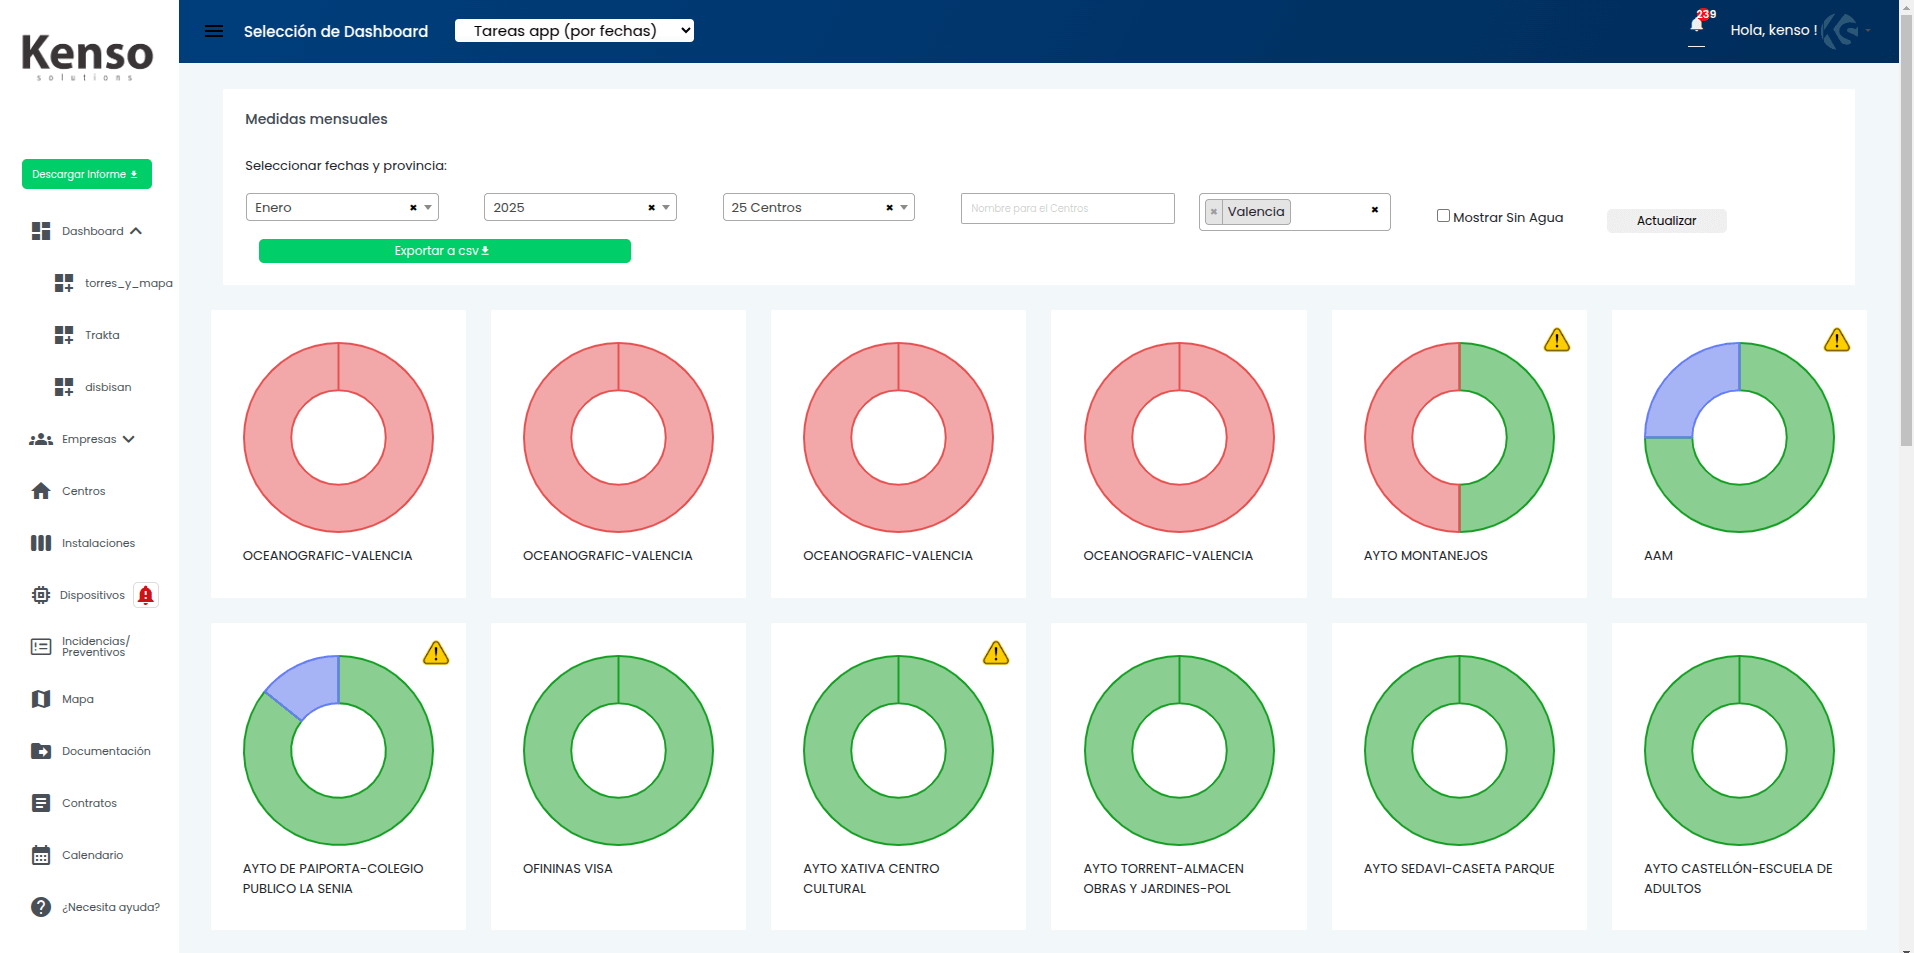The width and height of the screenshot is (1914, 953).
Task: Collapse the Dashboard sidebar section
Action: pyautogui.click(x=136, y=231)
